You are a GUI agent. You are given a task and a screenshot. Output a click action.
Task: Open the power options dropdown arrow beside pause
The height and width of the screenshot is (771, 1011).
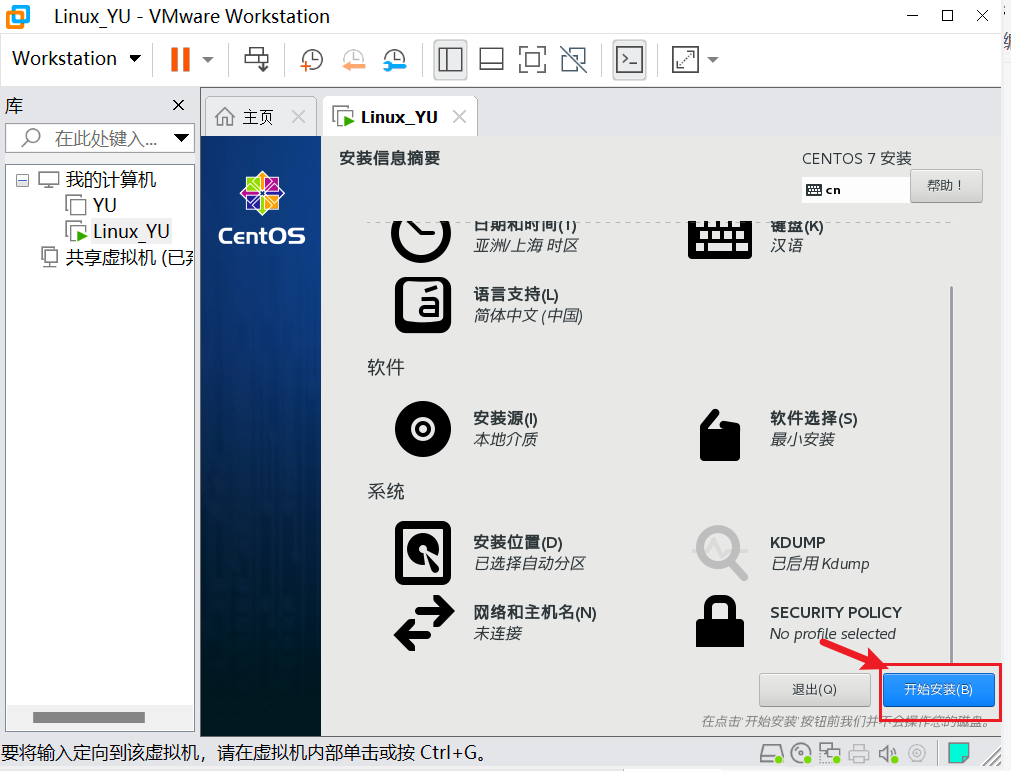[x=208, y=60]
